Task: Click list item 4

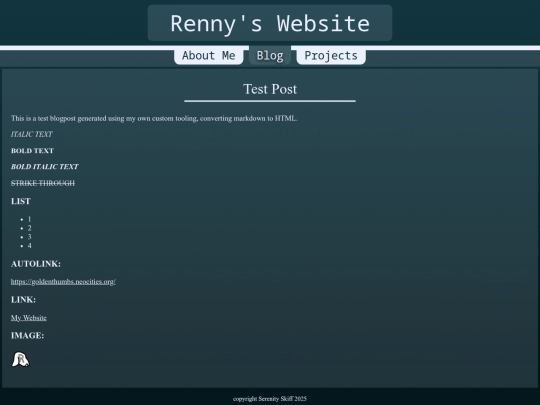Action: [x=29, y=246]
